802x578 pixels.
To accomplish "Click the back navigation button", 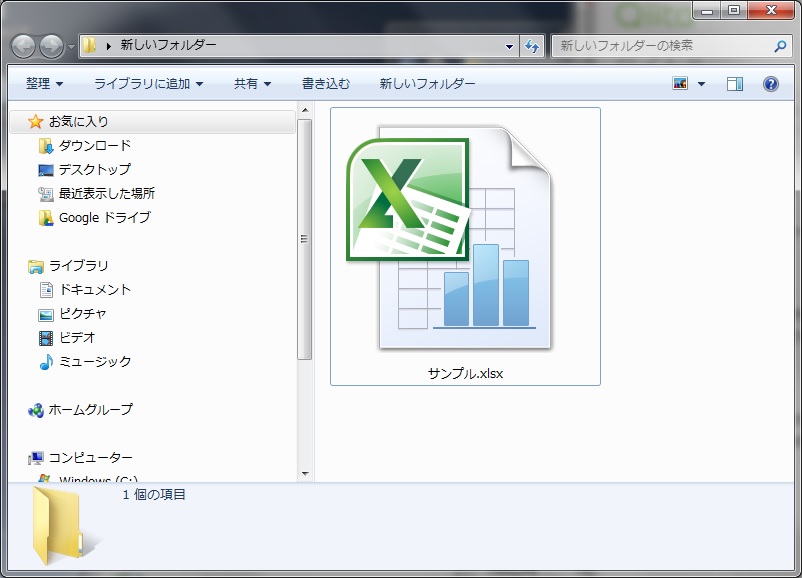I will [x=21, y=46].
